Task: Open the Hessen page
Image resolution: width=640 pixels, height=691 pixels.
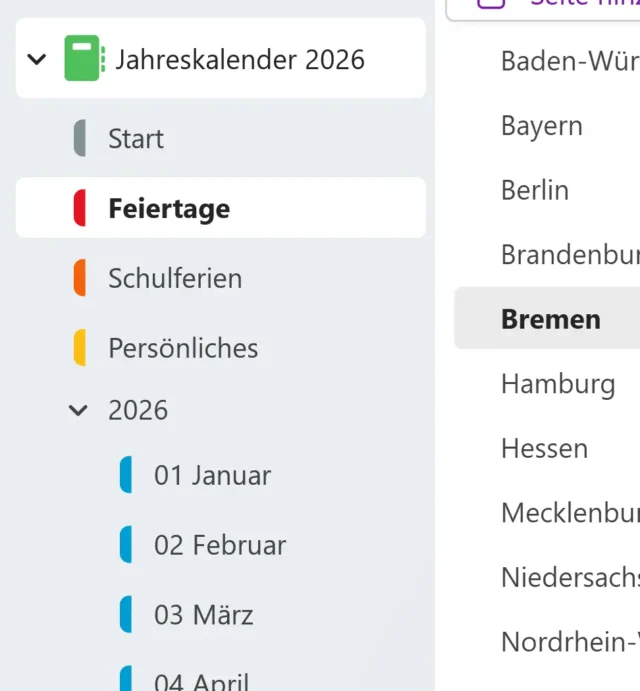Action: pos(546,448)
